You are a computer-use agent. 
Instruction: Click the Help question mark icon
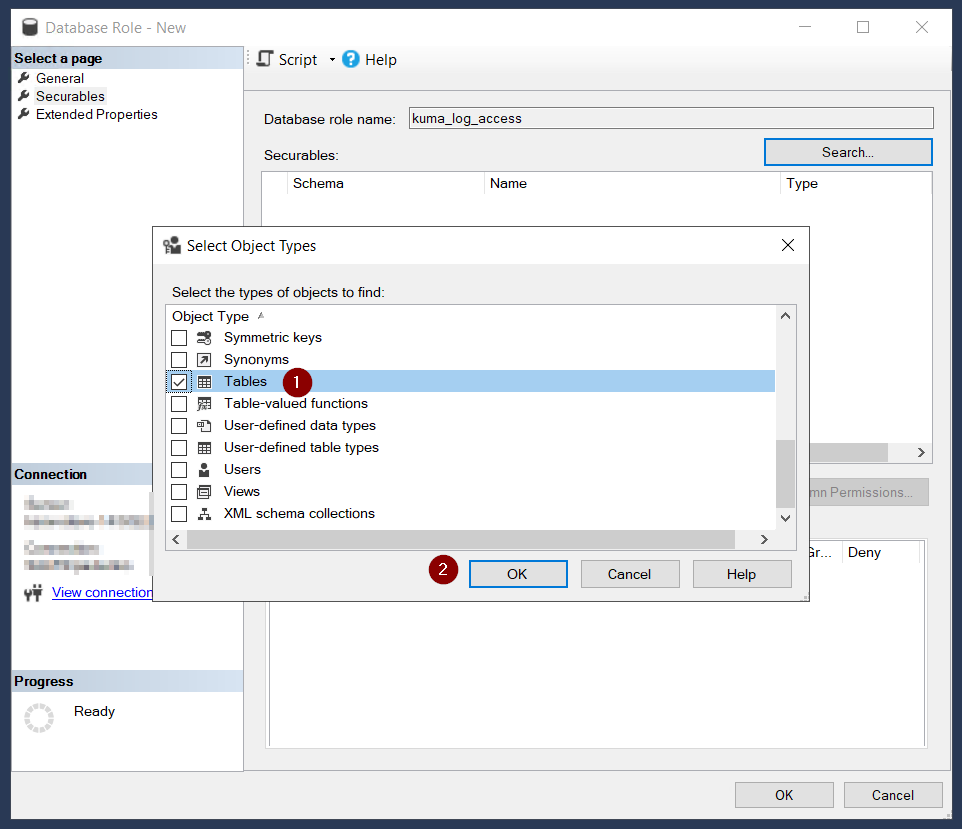351,60
